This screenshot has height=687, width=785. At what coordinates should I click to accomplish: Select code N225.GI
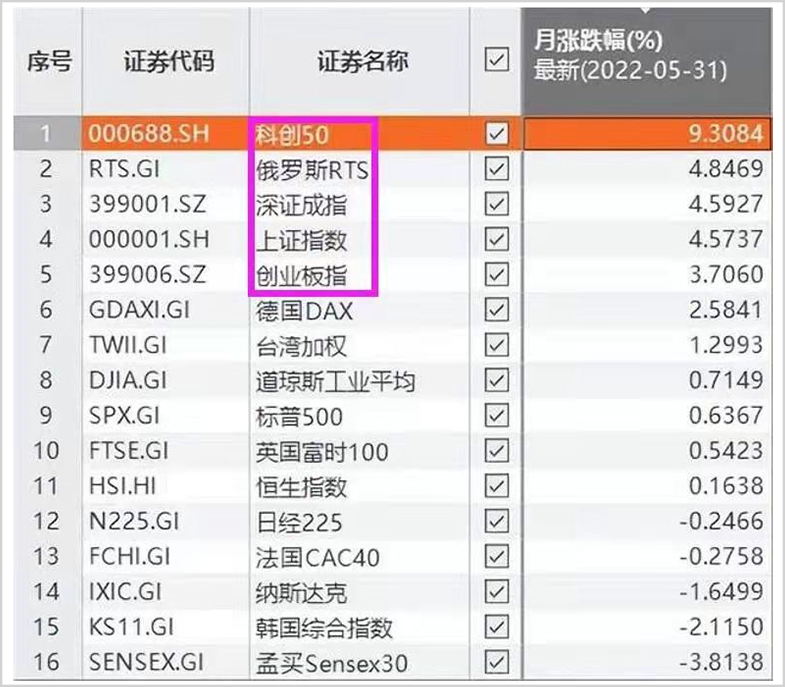134,521
